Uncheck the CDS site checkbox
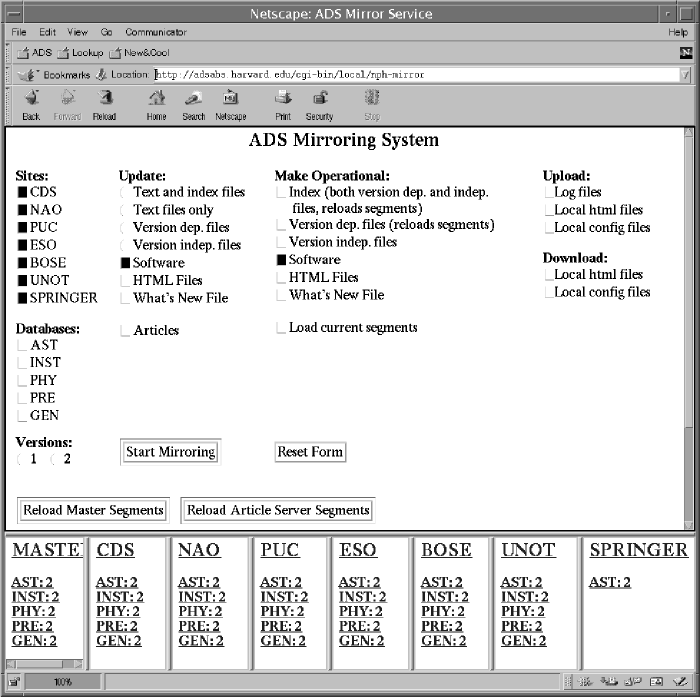 click(23, 192)
